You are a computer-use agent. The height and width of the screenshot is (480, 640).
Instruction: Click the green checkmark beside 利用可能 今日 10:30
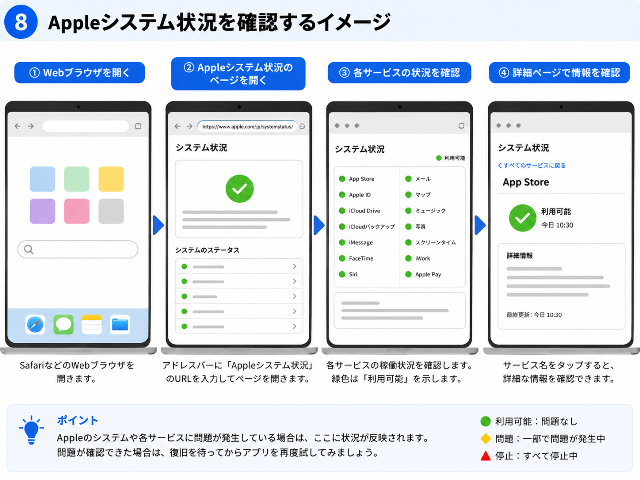522,218
